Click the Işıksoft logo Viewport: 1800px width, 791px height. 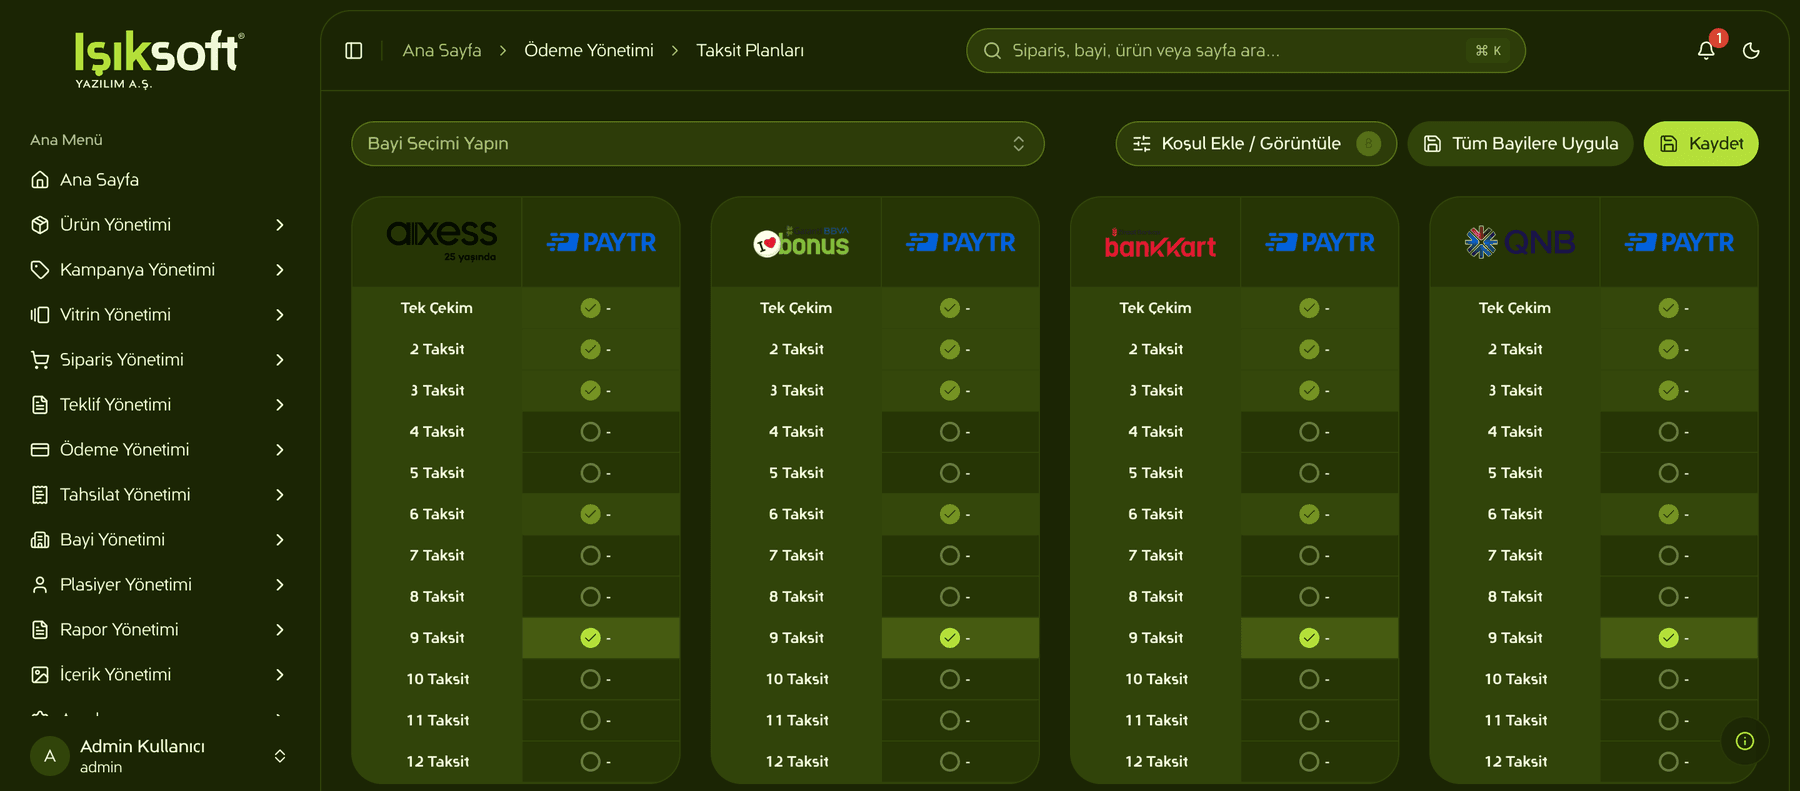pos(159,58)
